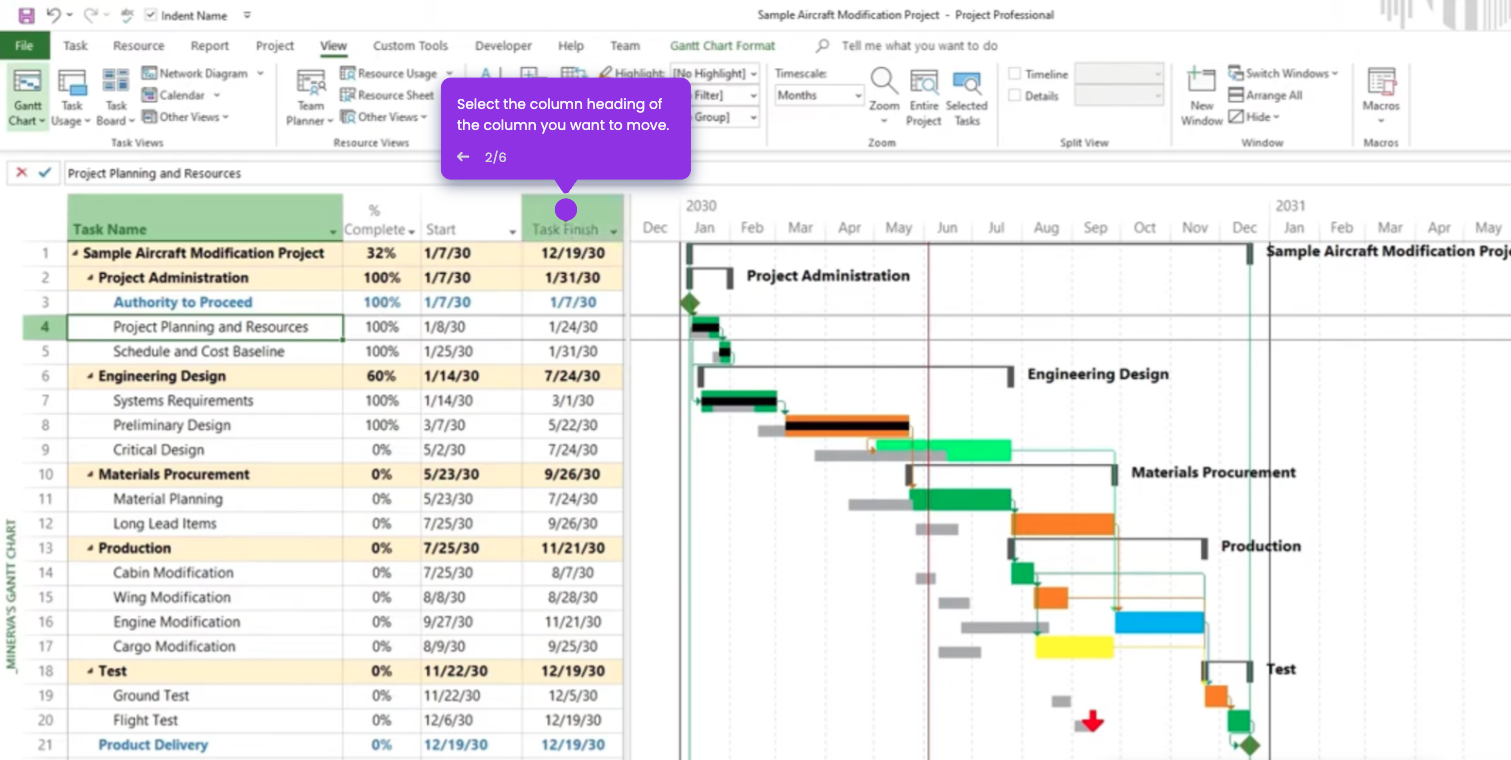
Task: Customize the Quick Access Toolbar dropdown
Action: (247, 15)
